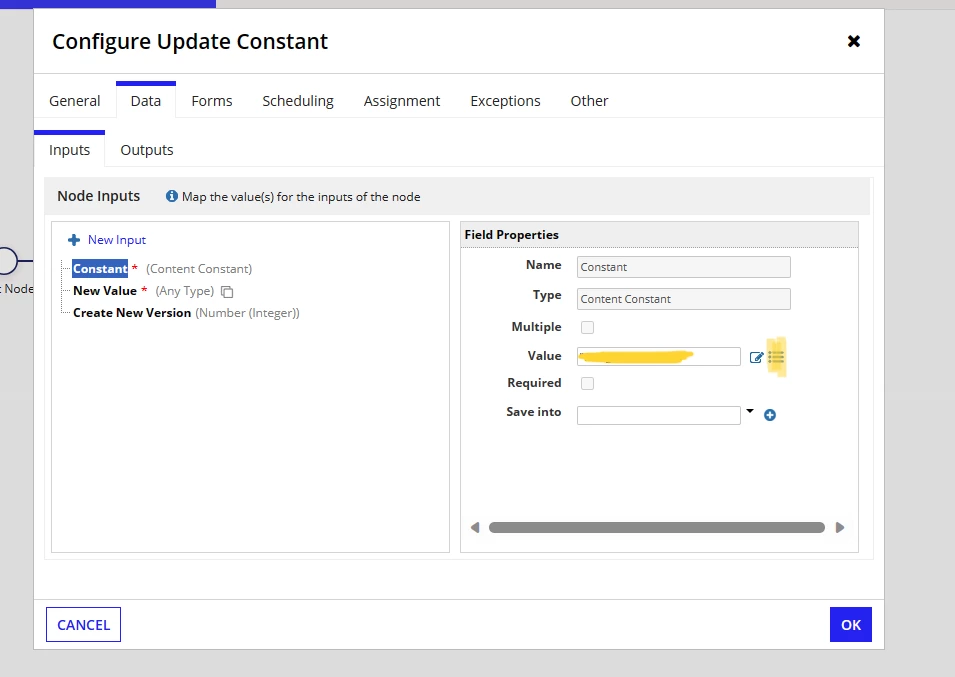Go to the Scheduling tab
The width and height of the screenshot is (955, 677).
[x=298, y=101]
